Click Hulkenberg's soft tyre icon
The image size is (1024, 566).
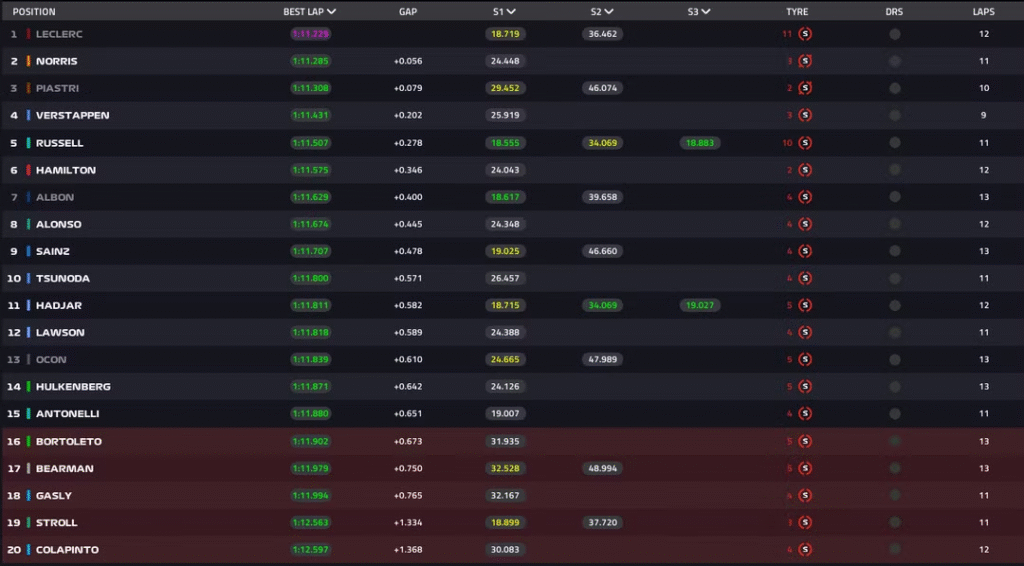coord(805,386)
